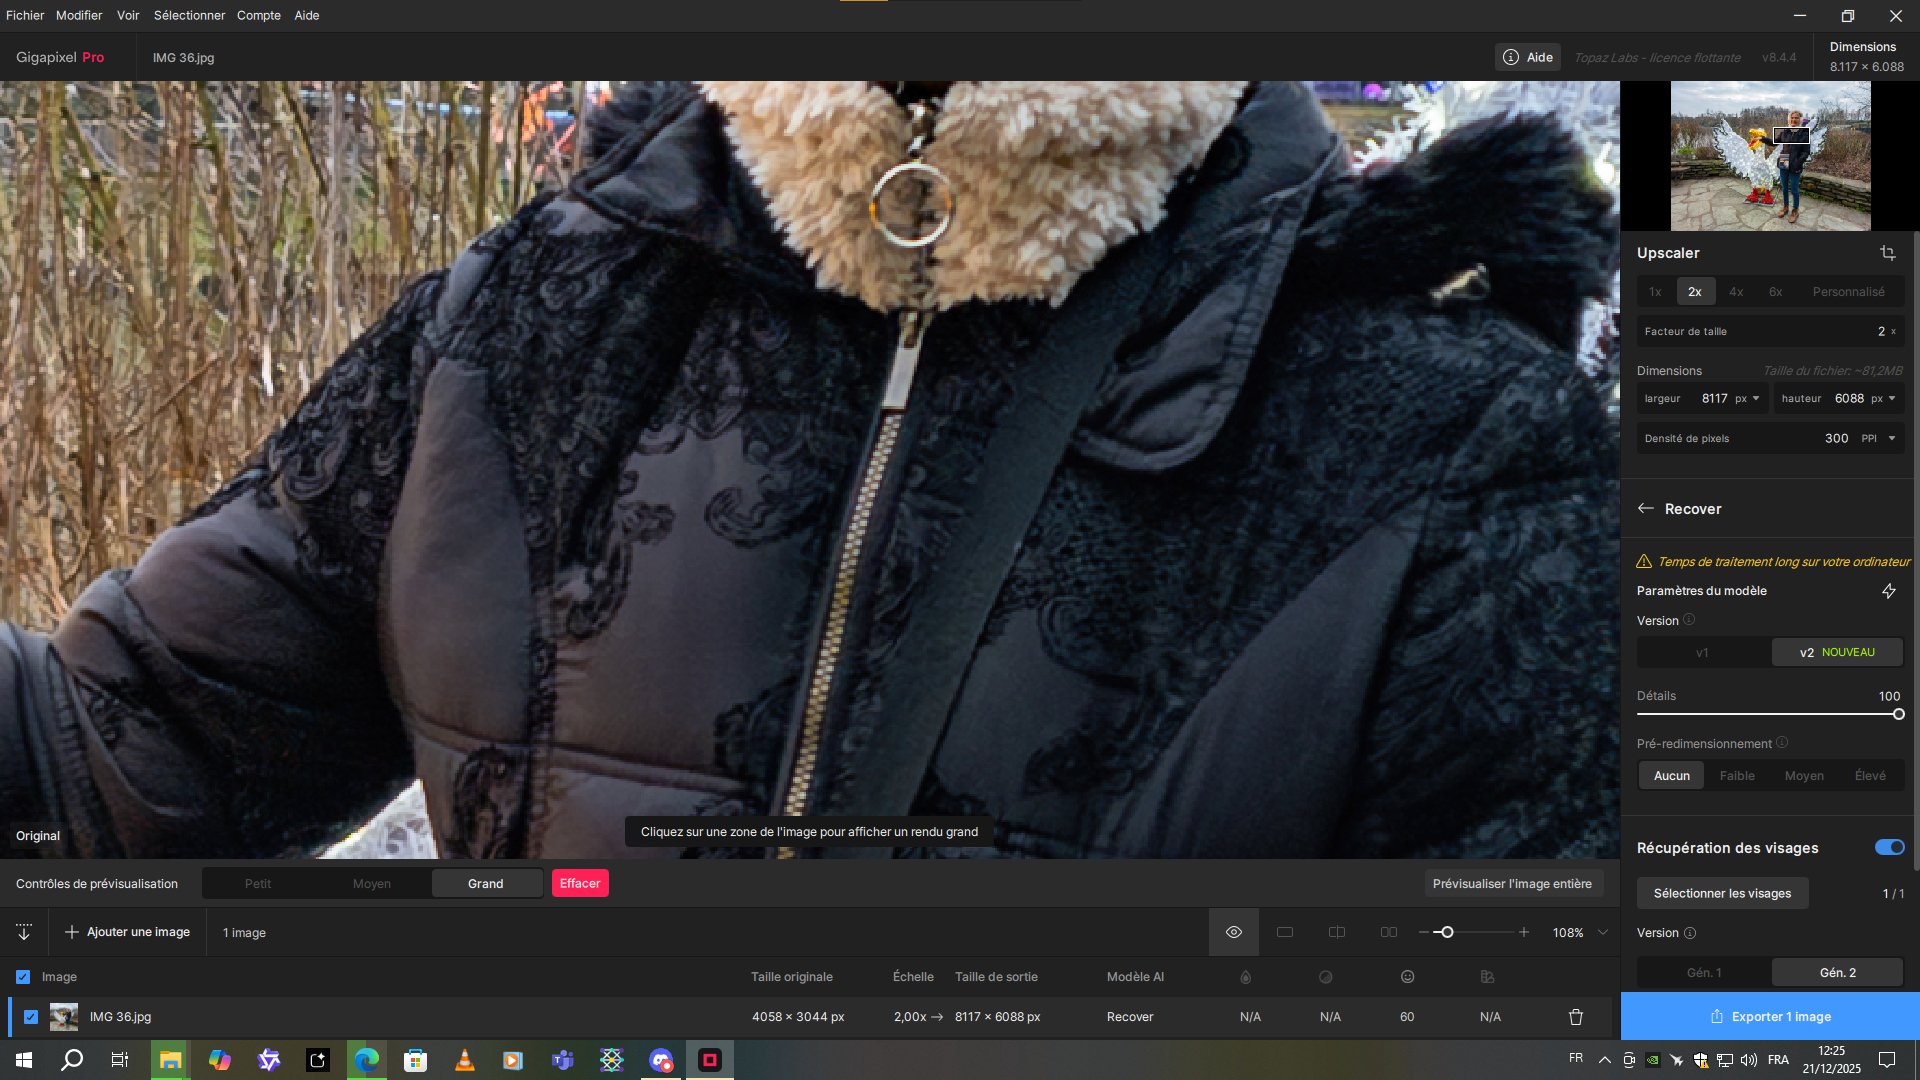Click Prévisualiser l'image entière
This screenshot has height=1080, width=1920.
click(x=1513, y=883)
